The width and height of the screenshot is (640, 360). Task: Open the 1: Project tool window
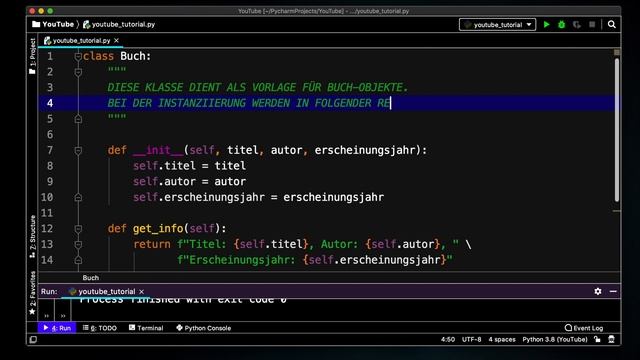[33, 56]
